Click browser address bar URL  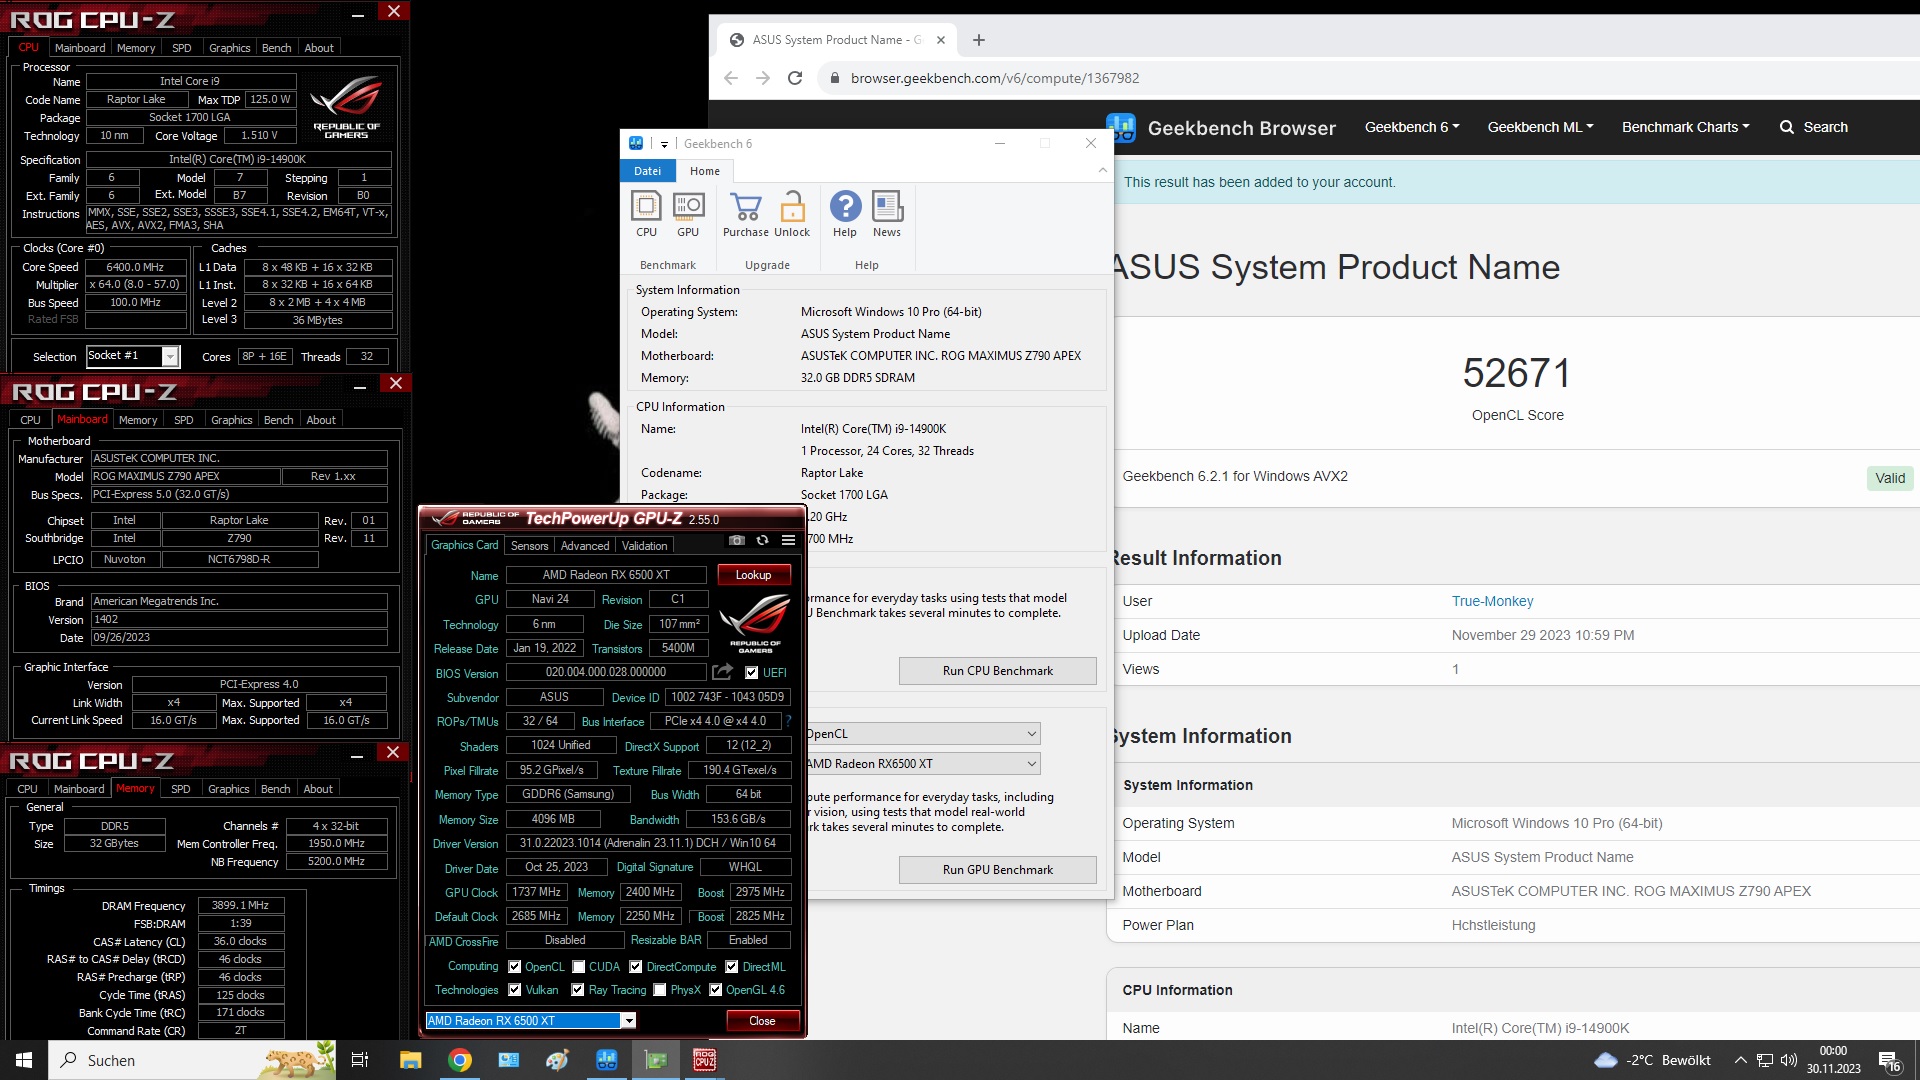[x=994, y=78]
